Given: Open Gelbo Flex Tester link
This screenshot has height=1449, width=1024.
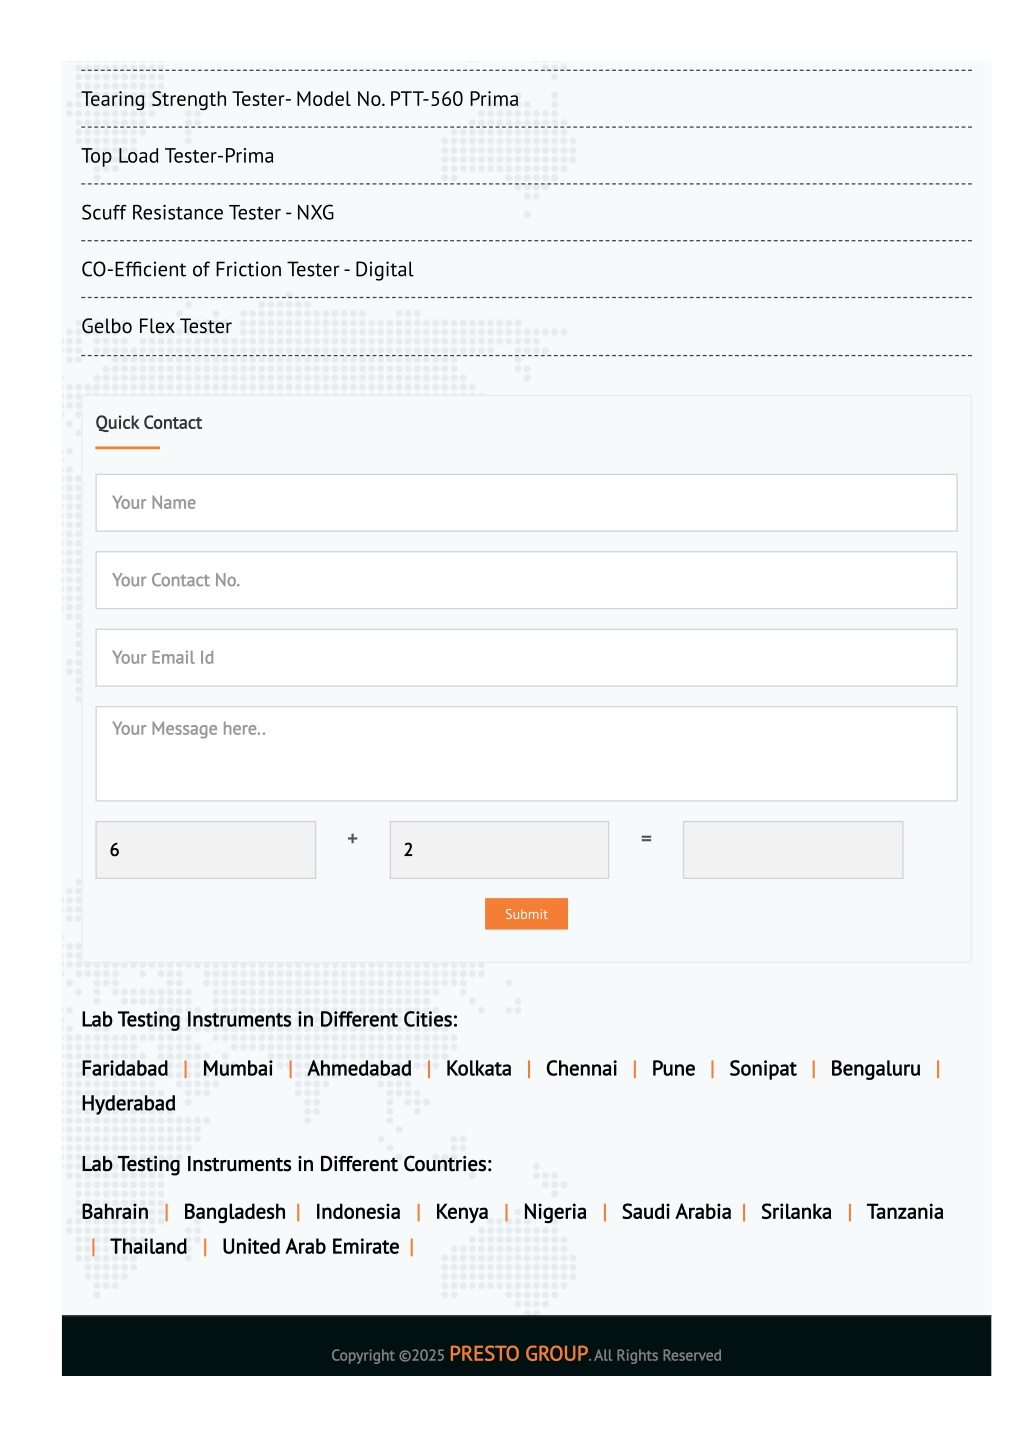Looking at the screenshot, I should (x=156, y=327).
